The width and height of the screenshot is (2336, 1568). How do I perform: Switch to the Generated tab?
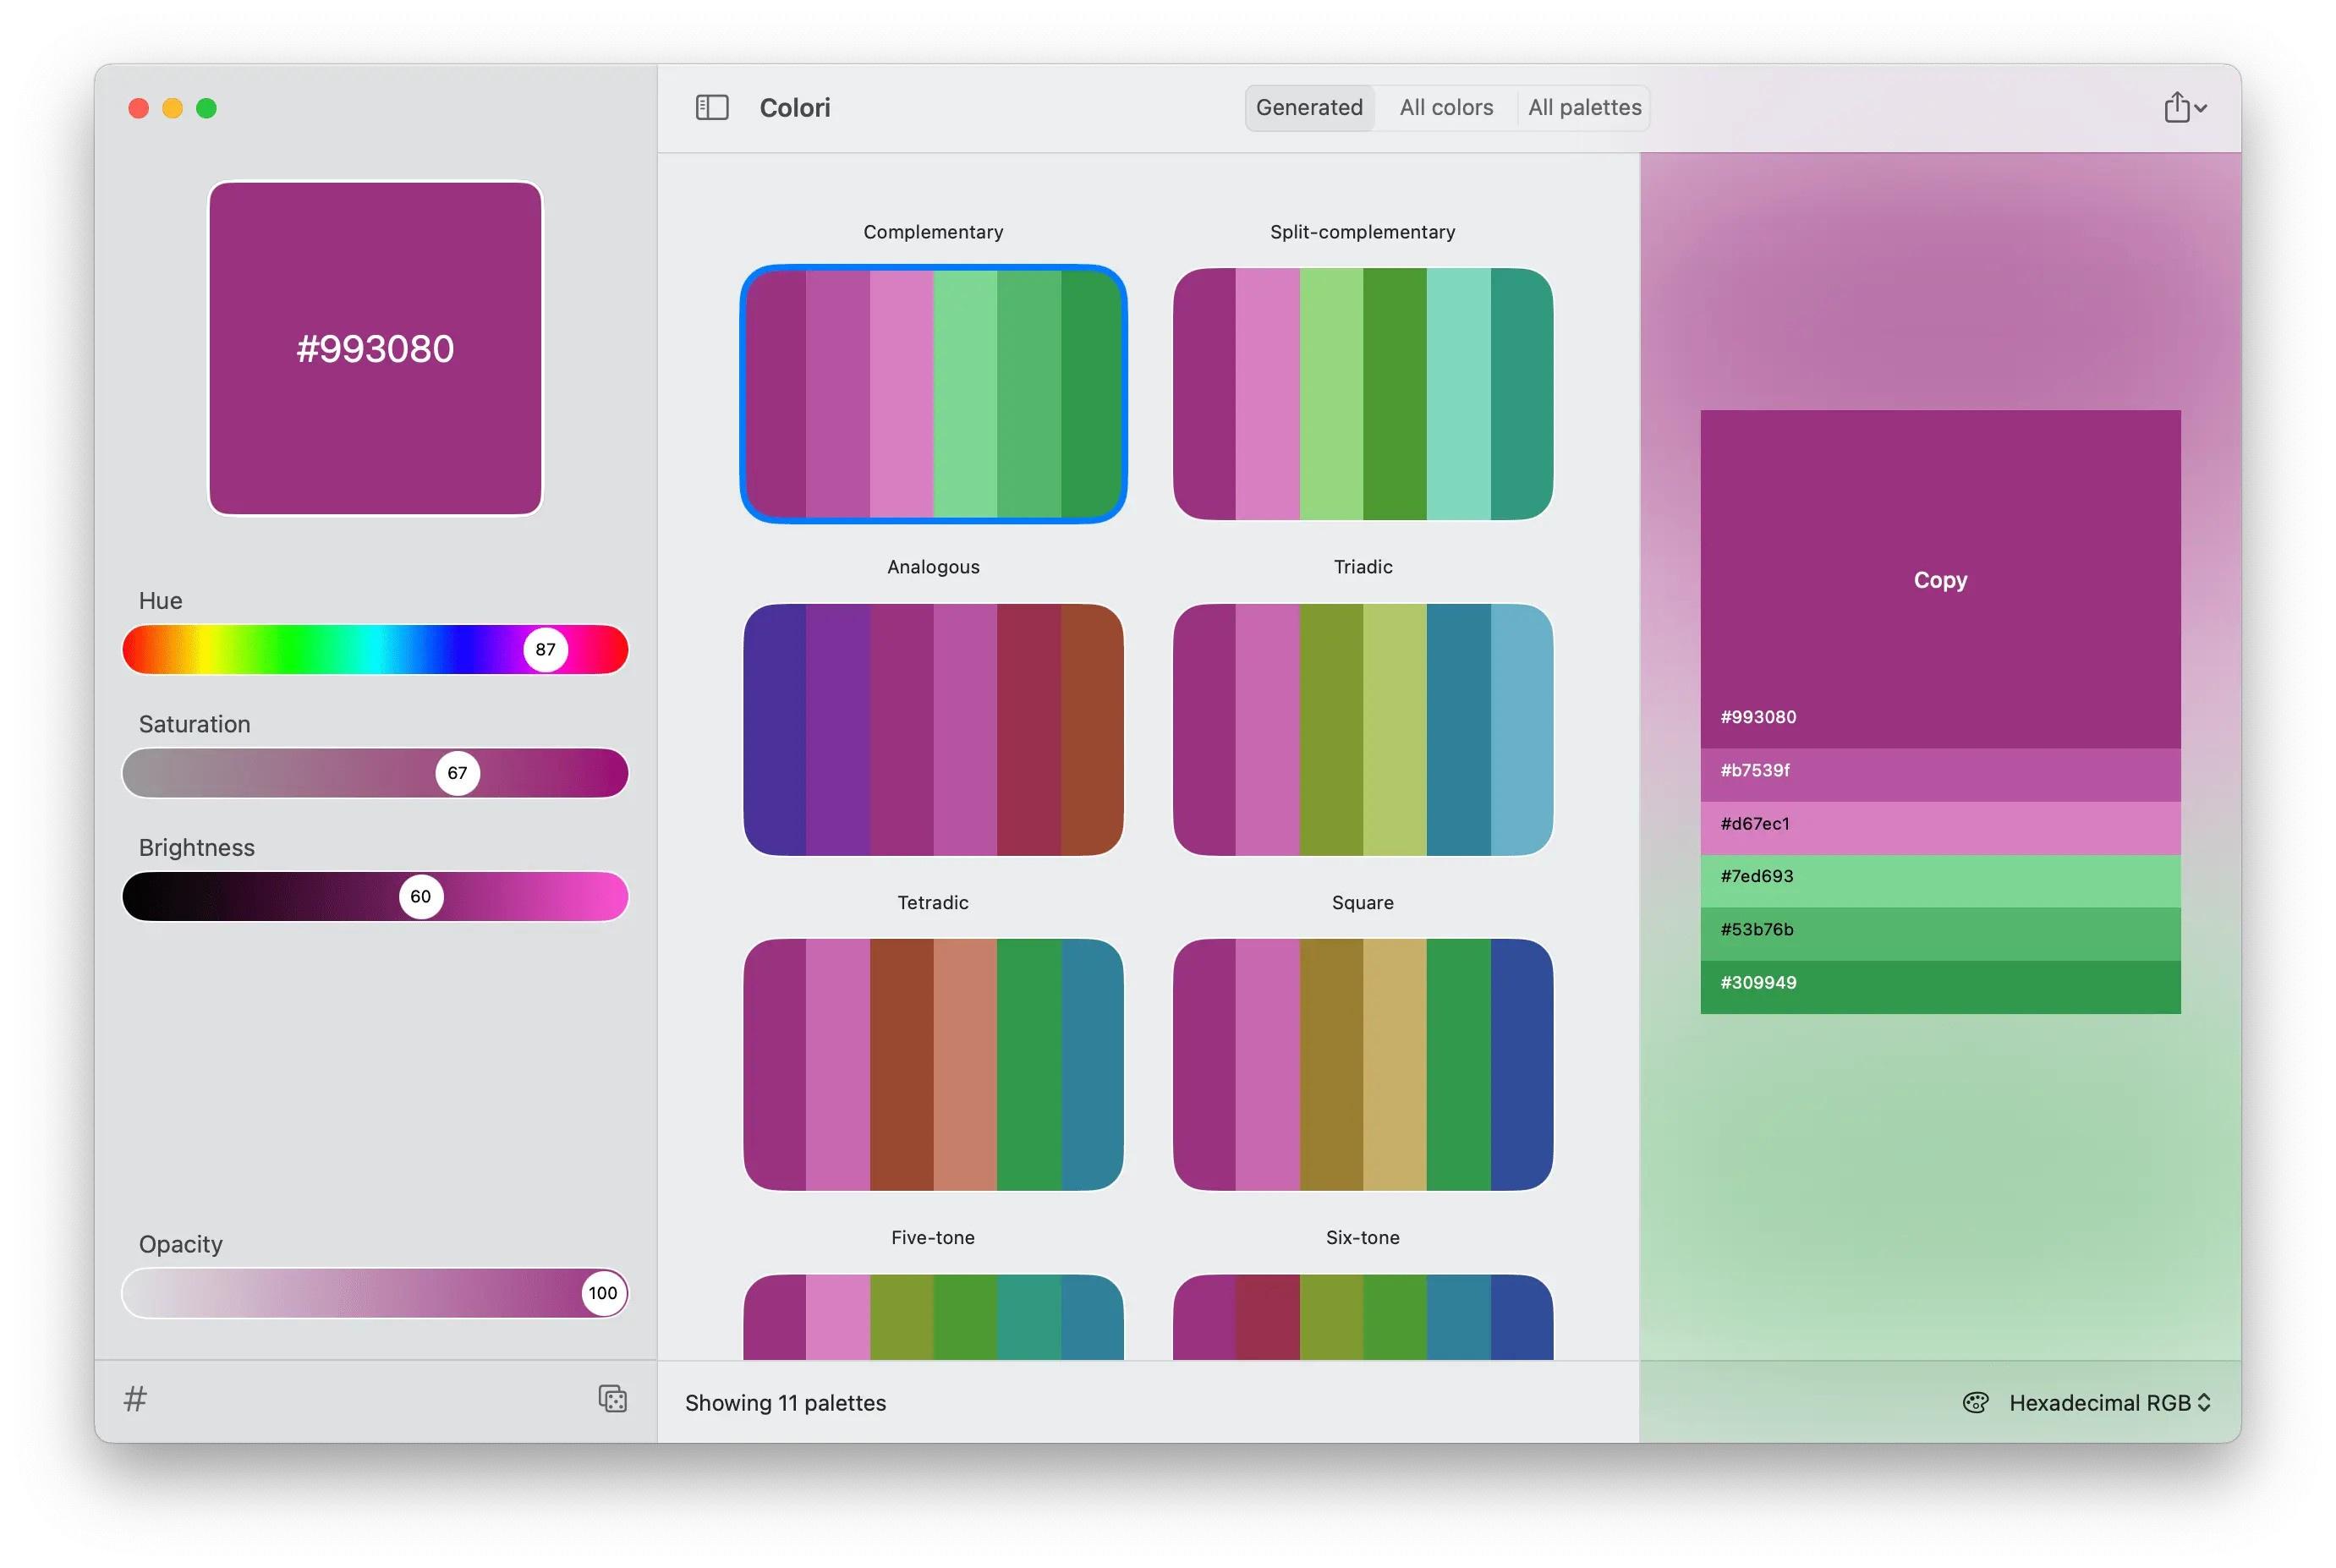point(1308,107)
